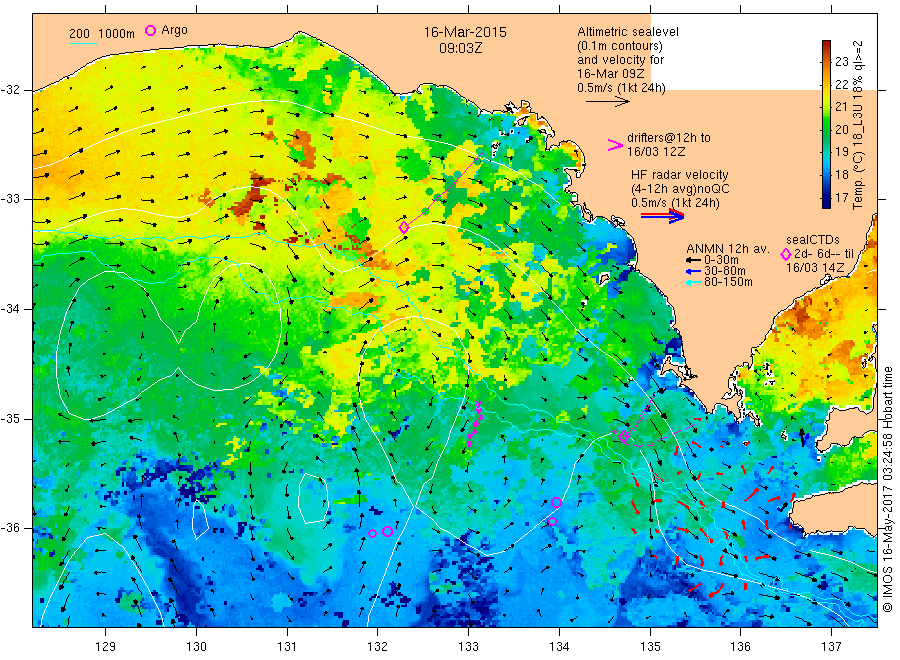Click the 130 longitude axis label
Image resolution: width=900 pixels, height=660 pixels.
pos(196,647)
